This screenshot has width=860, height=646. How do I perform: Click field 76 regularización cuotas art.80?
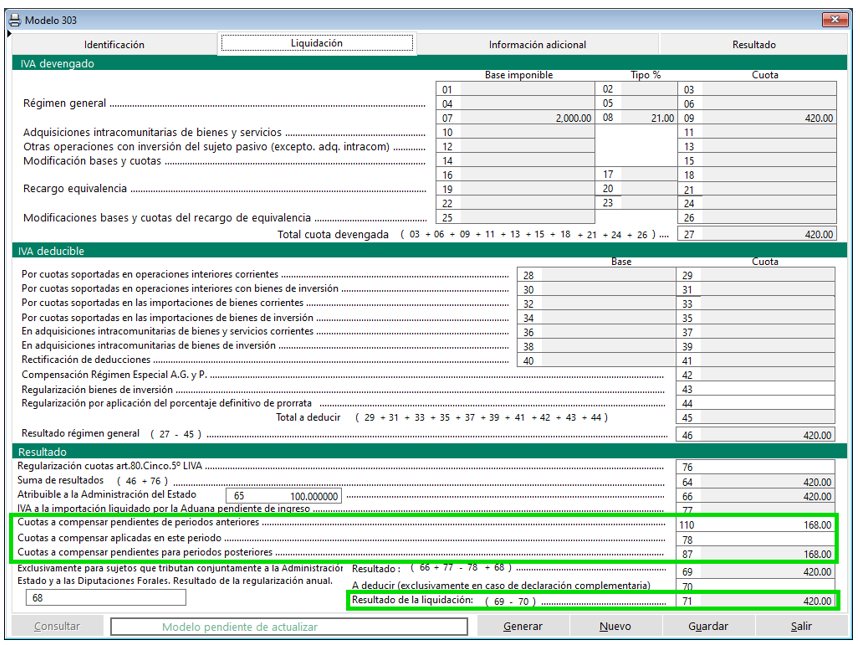click(755, 467)
